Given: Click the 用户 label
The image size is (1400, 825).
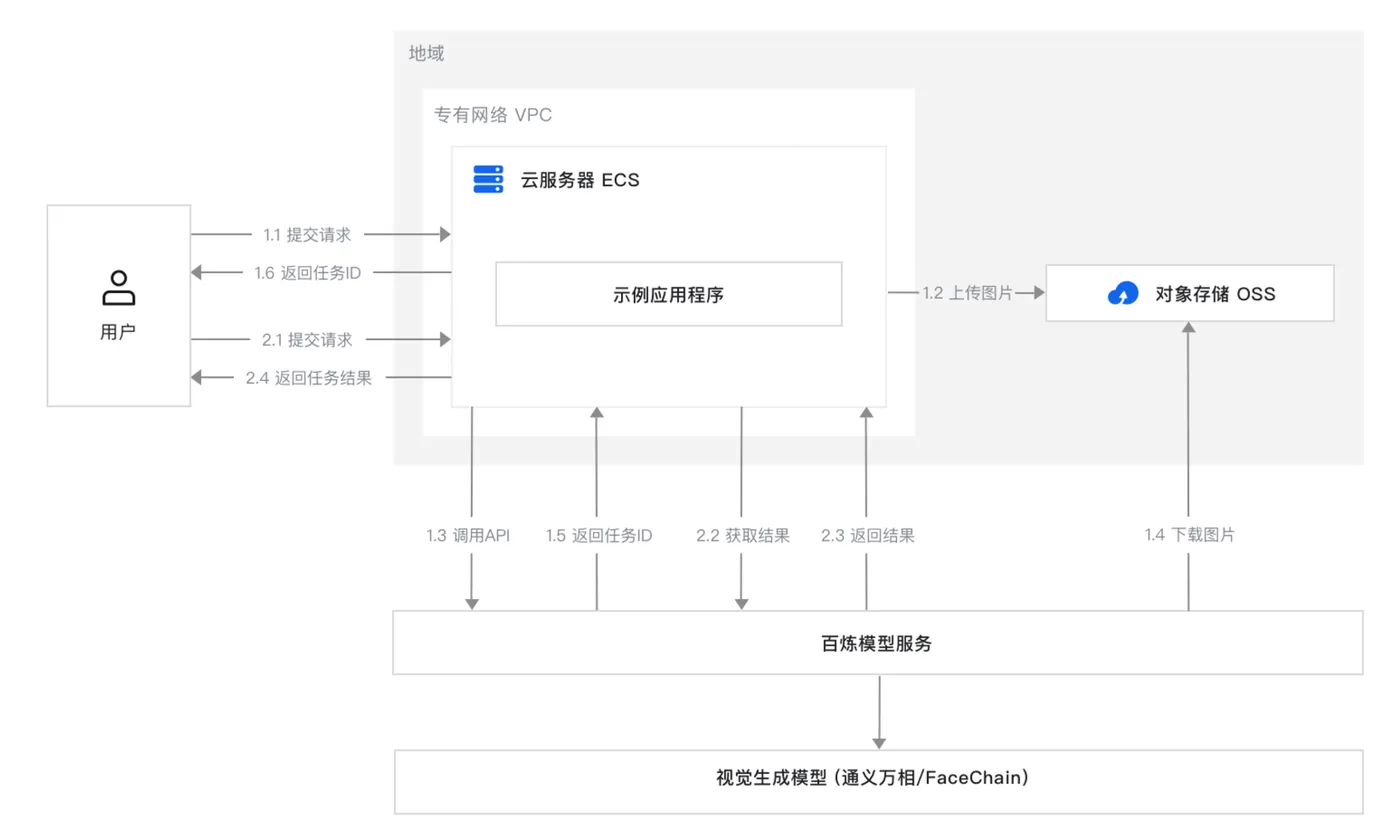Looking at the screenshot, I should tap(118, 333).
